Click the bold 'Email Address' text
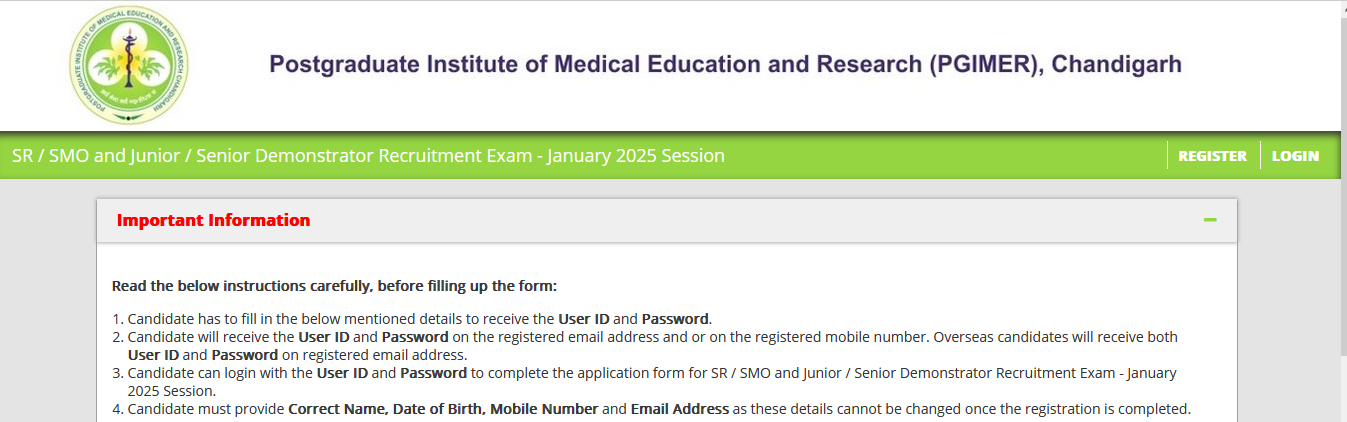Viewport: 1347px width, 422px height. click(680, 409)
